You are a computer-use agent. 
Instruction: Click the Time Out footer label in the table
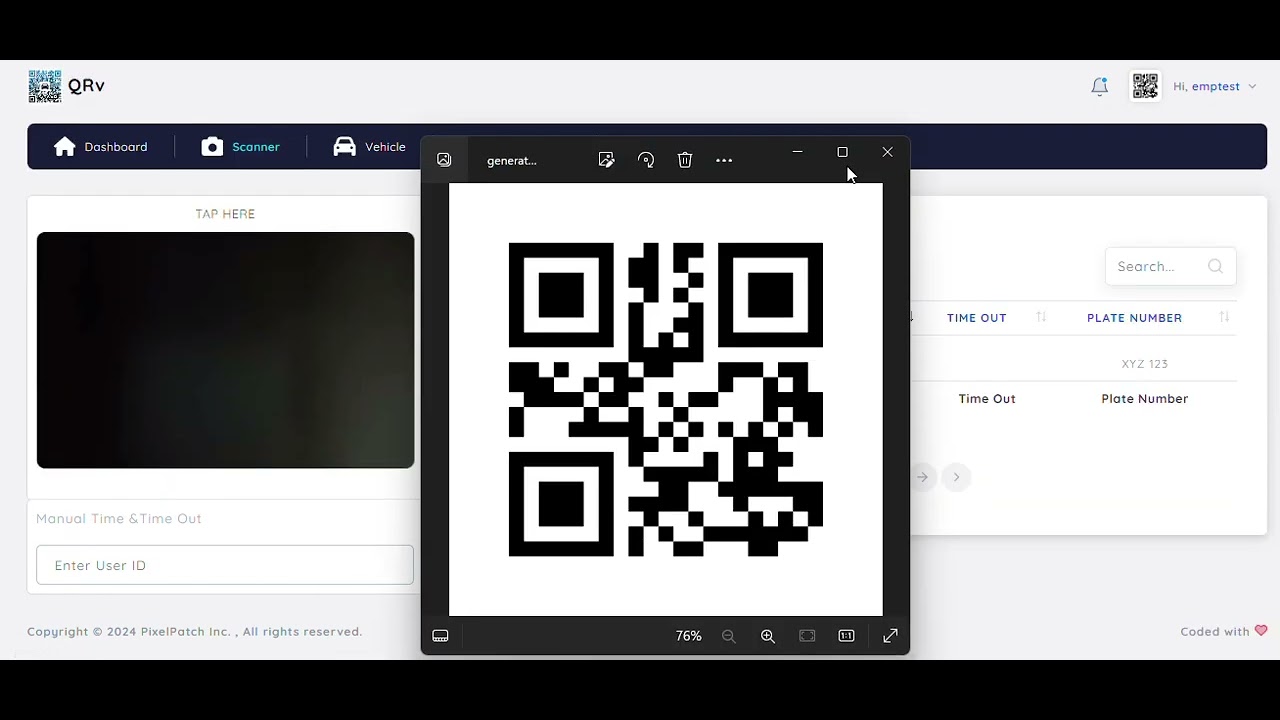(987, 399)
